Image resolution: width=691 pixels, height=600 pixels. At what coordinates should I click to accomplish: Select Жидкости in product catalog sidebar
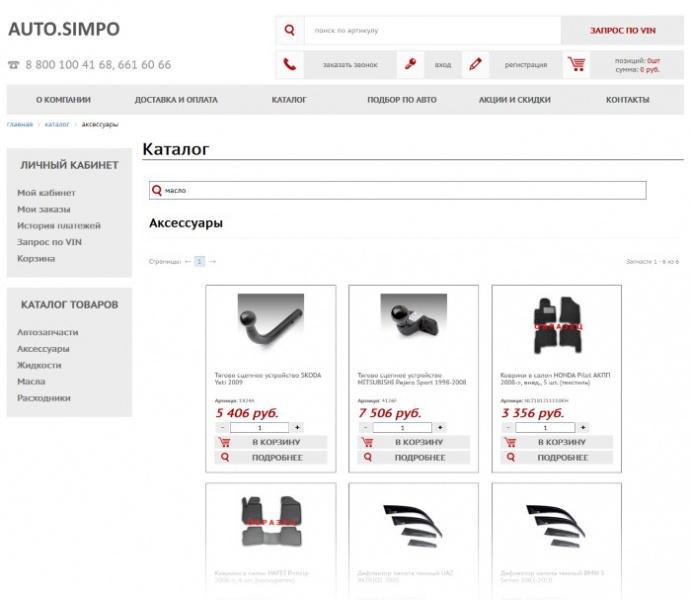coord(39,365)
